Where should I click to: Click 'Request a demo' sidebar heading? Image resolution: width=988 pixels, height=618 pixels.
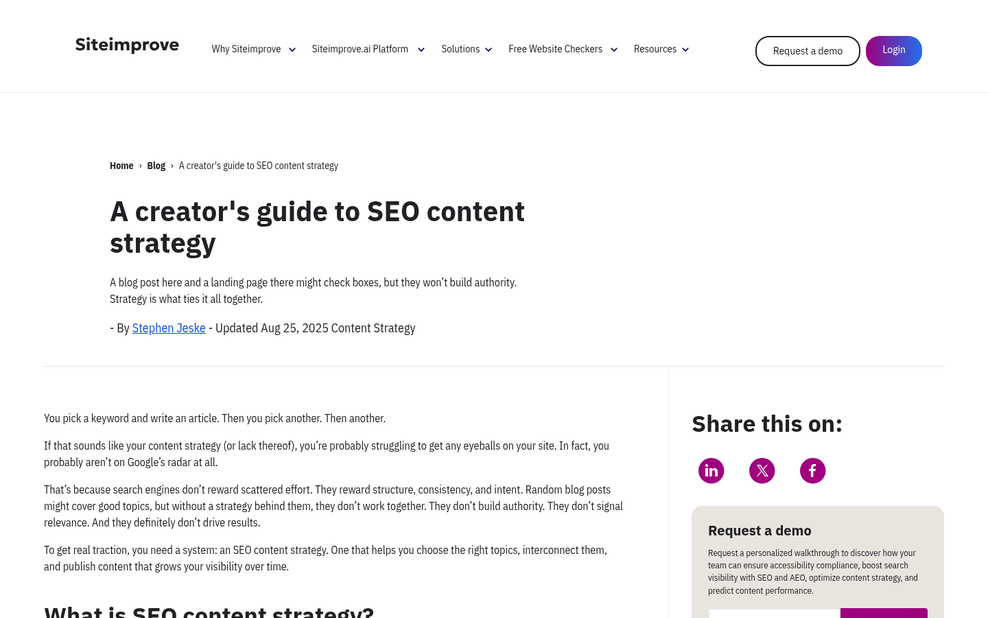pos(759,530)
